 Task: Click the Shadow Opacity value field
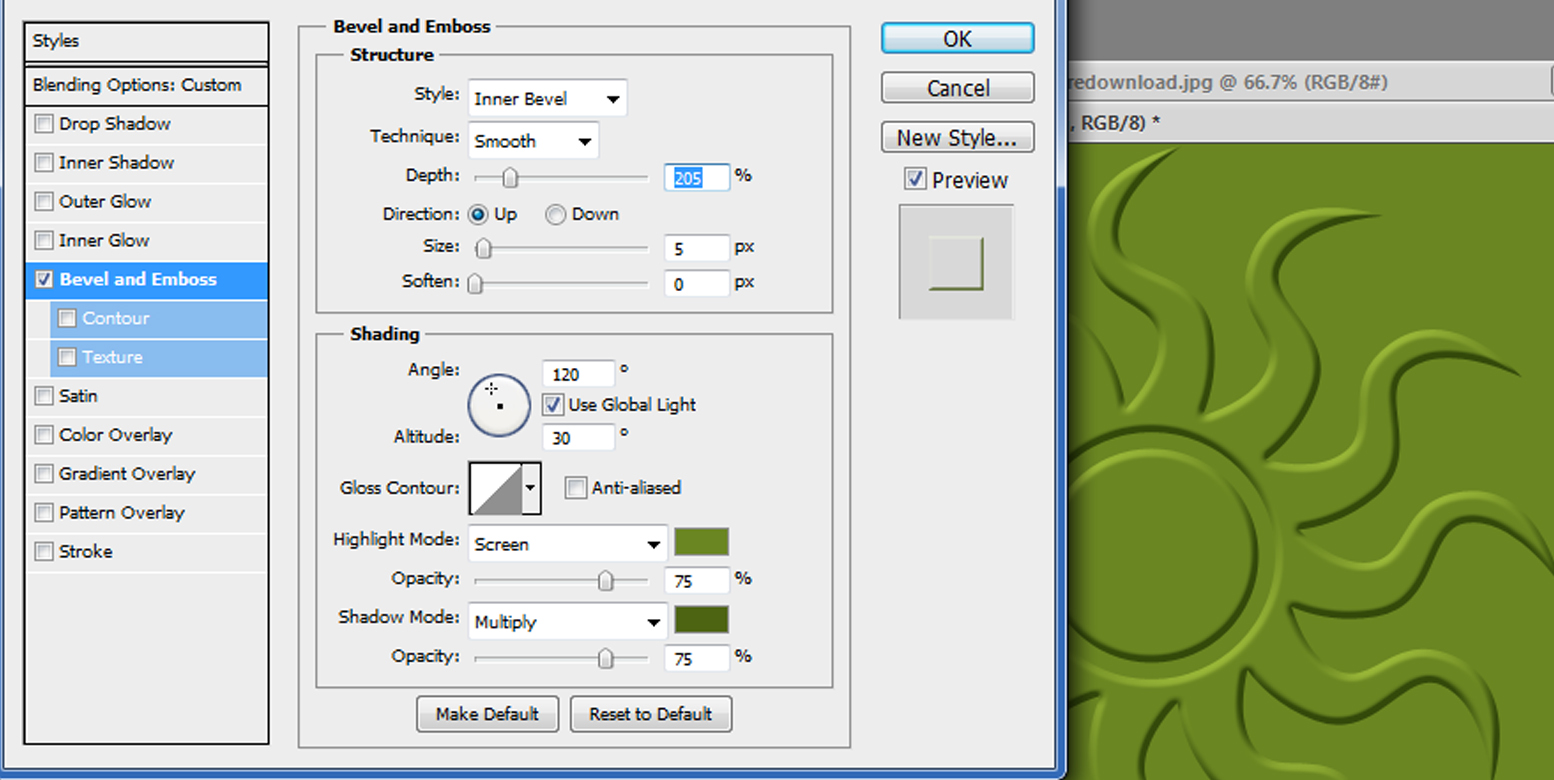click(x=697, y=658)
